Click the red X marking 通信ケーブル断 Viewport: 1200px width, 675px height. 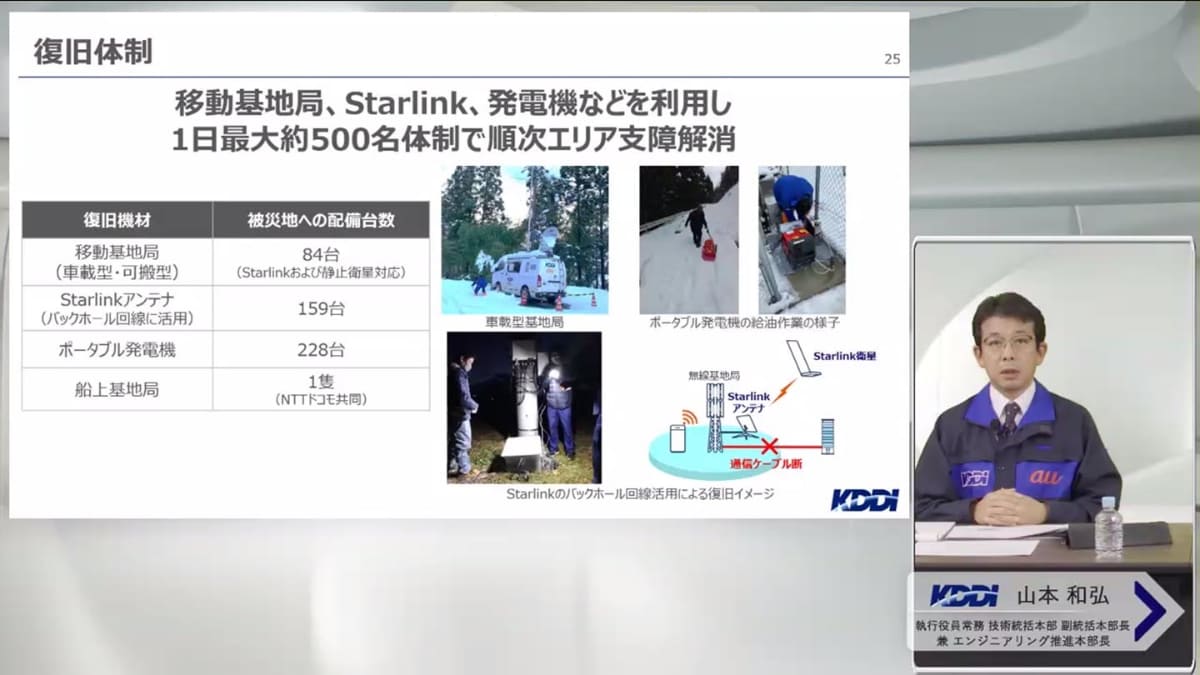click(x=770, y=445)
